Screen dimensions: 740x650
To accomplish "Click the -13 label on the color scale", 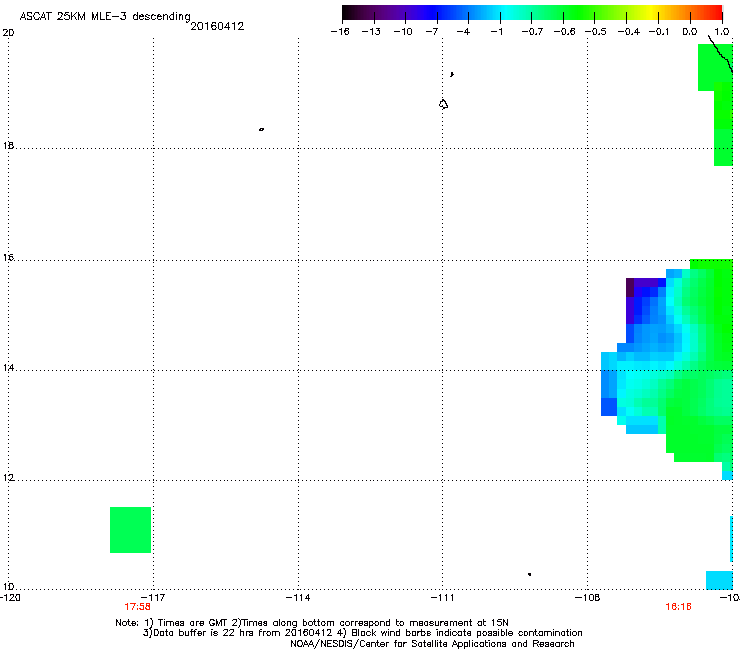I will [x=371, y=32].
